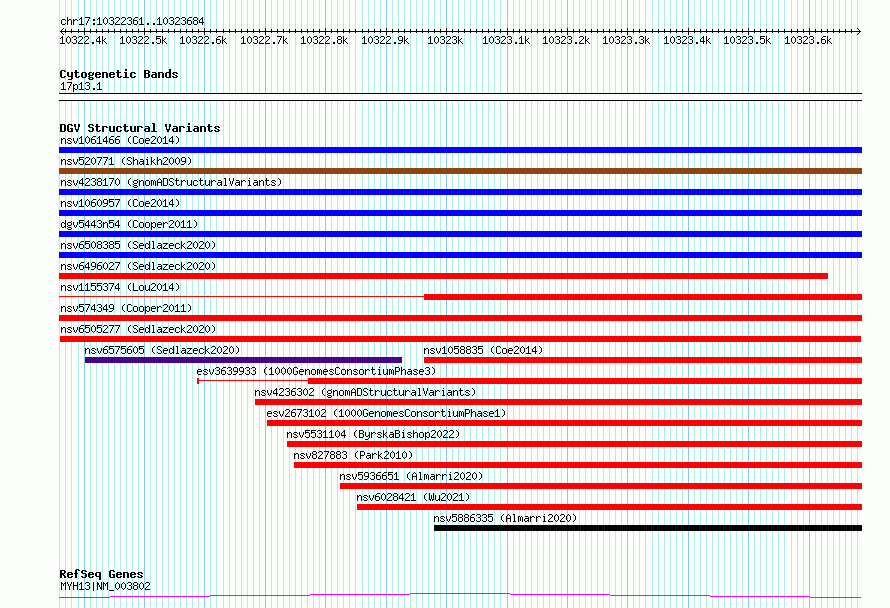890x608 pixels.
Task: Select the red nsv6505277 variant bar
Action: pos(460,339)
